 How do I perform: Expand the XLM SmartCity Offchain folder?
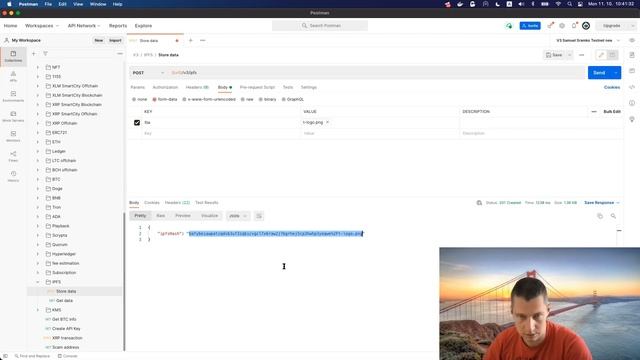38,86
